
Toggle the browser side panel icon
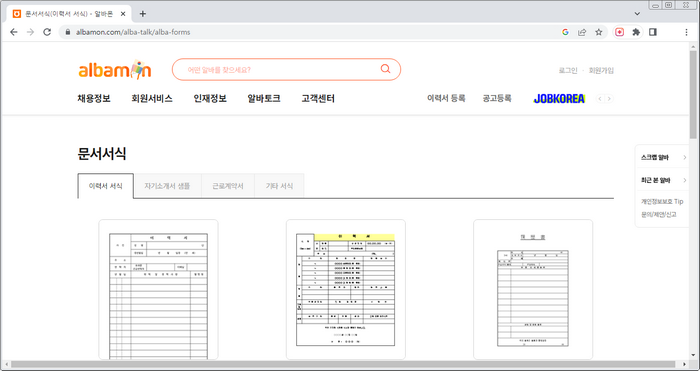tap(653, 32)
